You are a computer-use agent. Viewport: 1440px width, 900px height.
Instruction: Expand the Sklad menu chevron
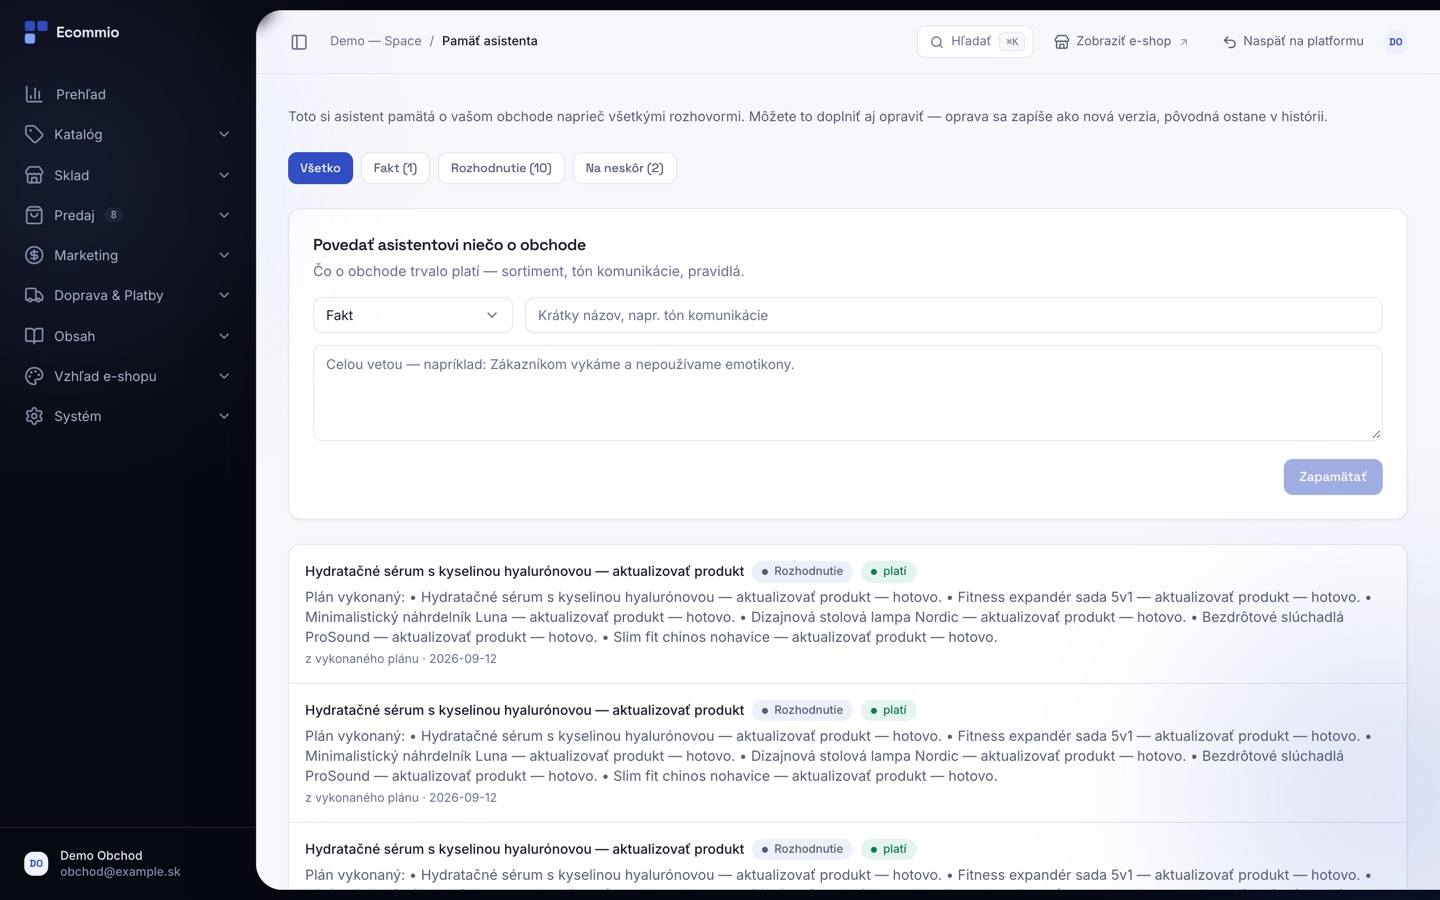224,175
